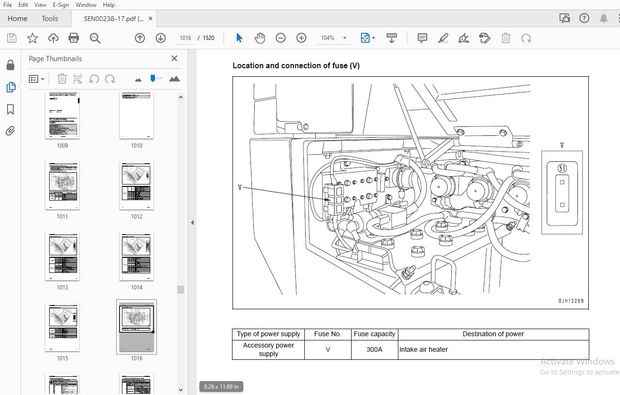Reduce thumbnail size with small mountain icon
The height and width of the screenshot is (395, 620).
pos(138,79)
